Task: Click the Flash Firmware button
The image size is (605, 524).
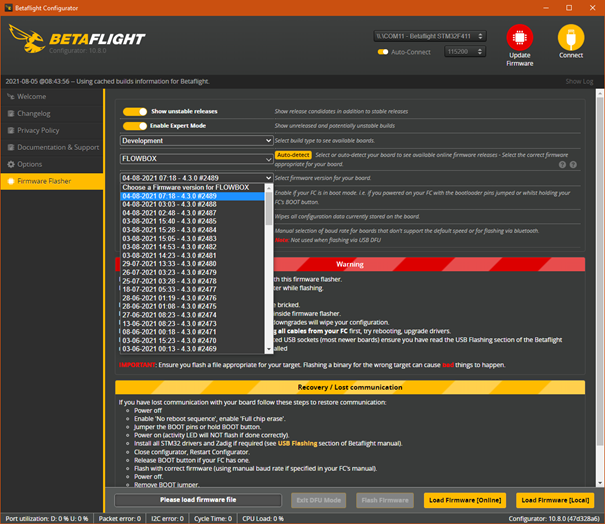Action: (385, 500)
